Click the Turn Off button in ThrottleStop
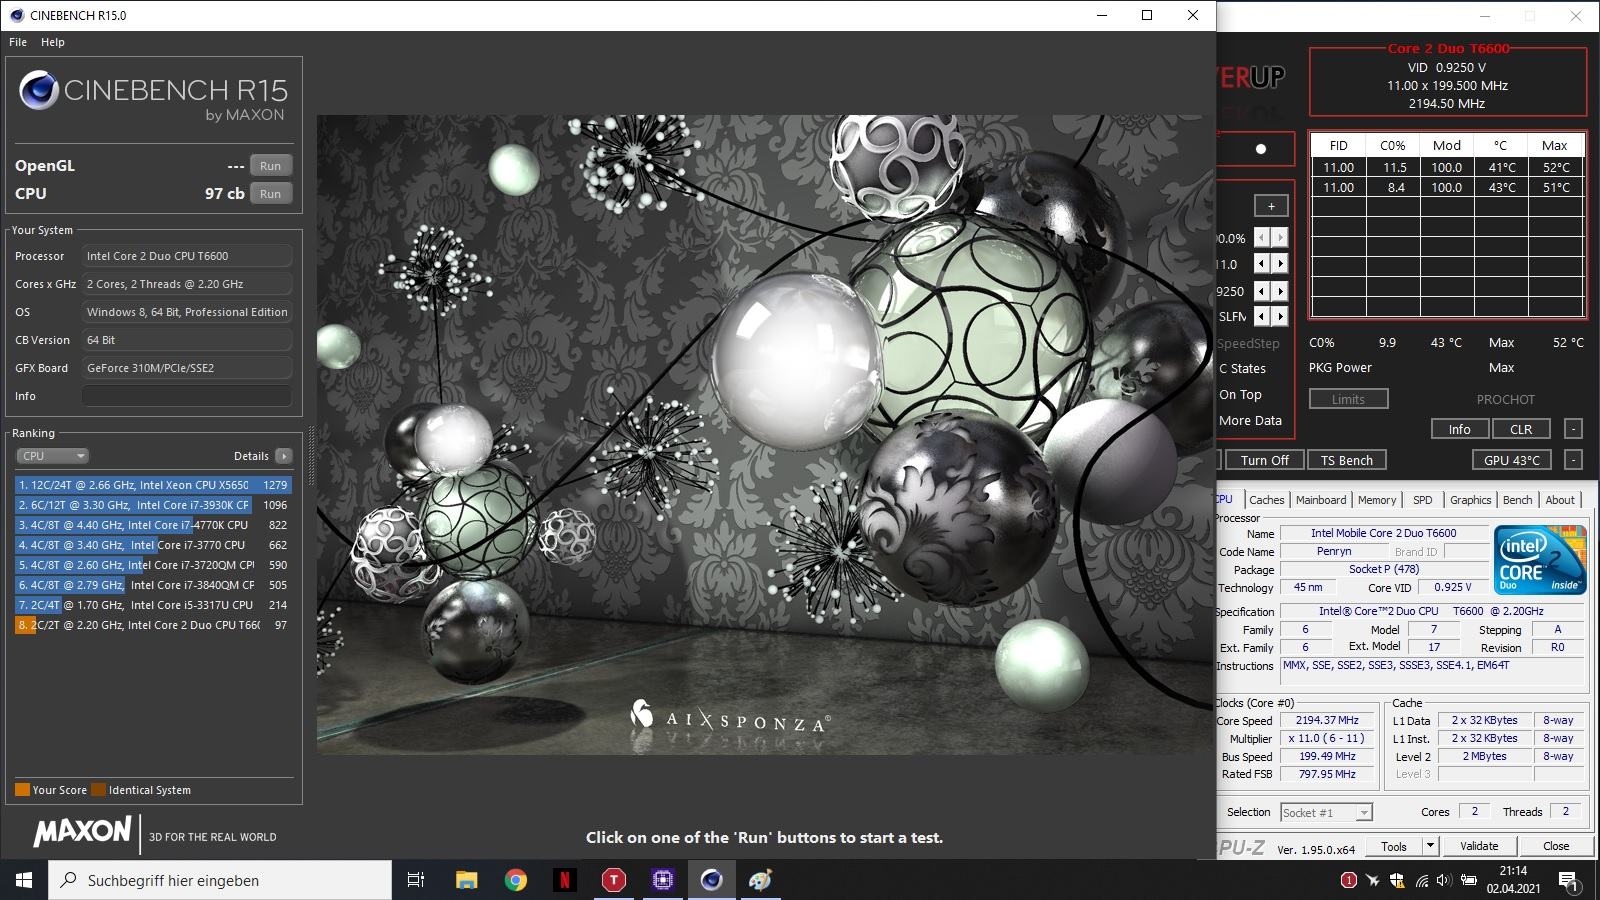1600x900 pixels. click(1264, 460)
